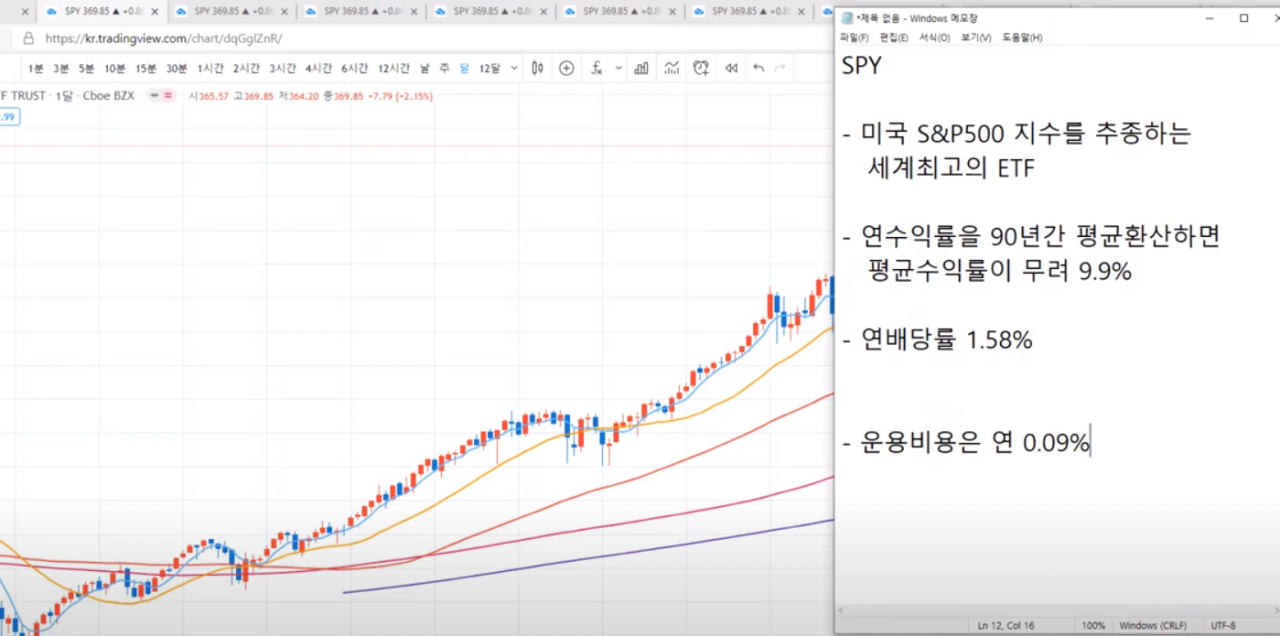Image resolution: width=1280 pixels, height=636 pixels.
Task: Select the 5분 timeframe
Action: (87, 68)
